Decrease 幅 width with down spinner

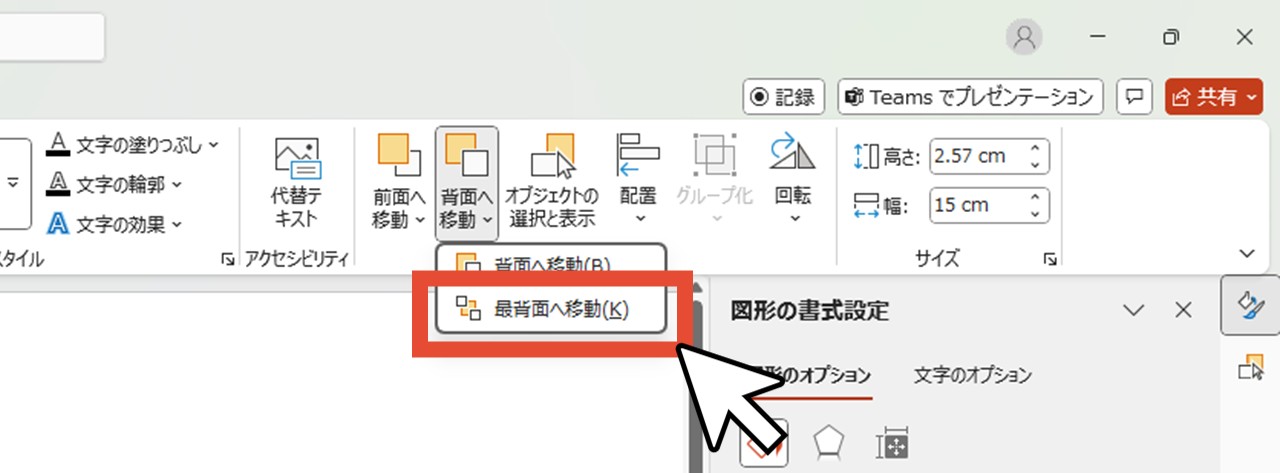click(1037, 215)
